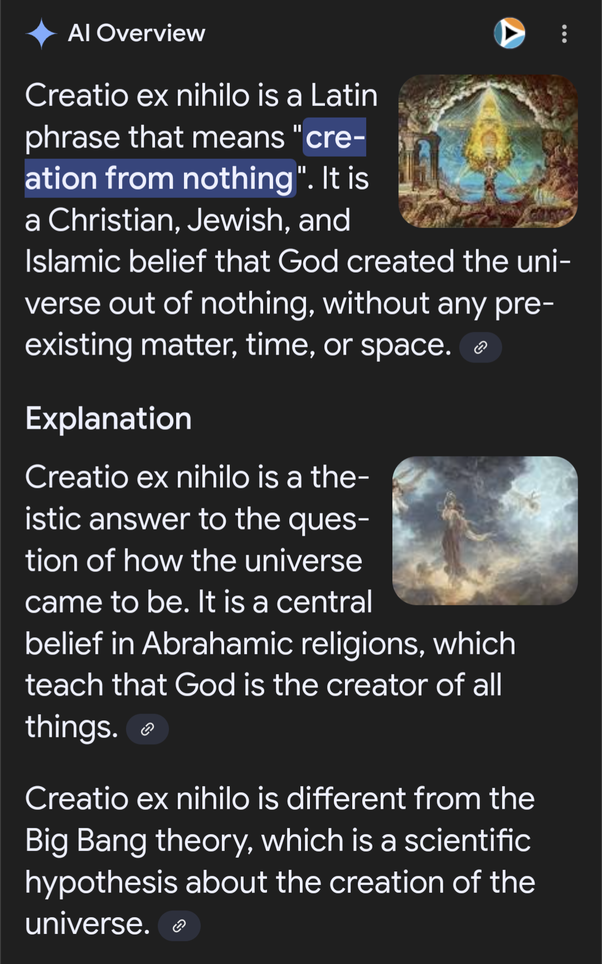Click the words 'Big Bang theory'
The width and height of the screenshot is (602, 964).
[134, 842]
